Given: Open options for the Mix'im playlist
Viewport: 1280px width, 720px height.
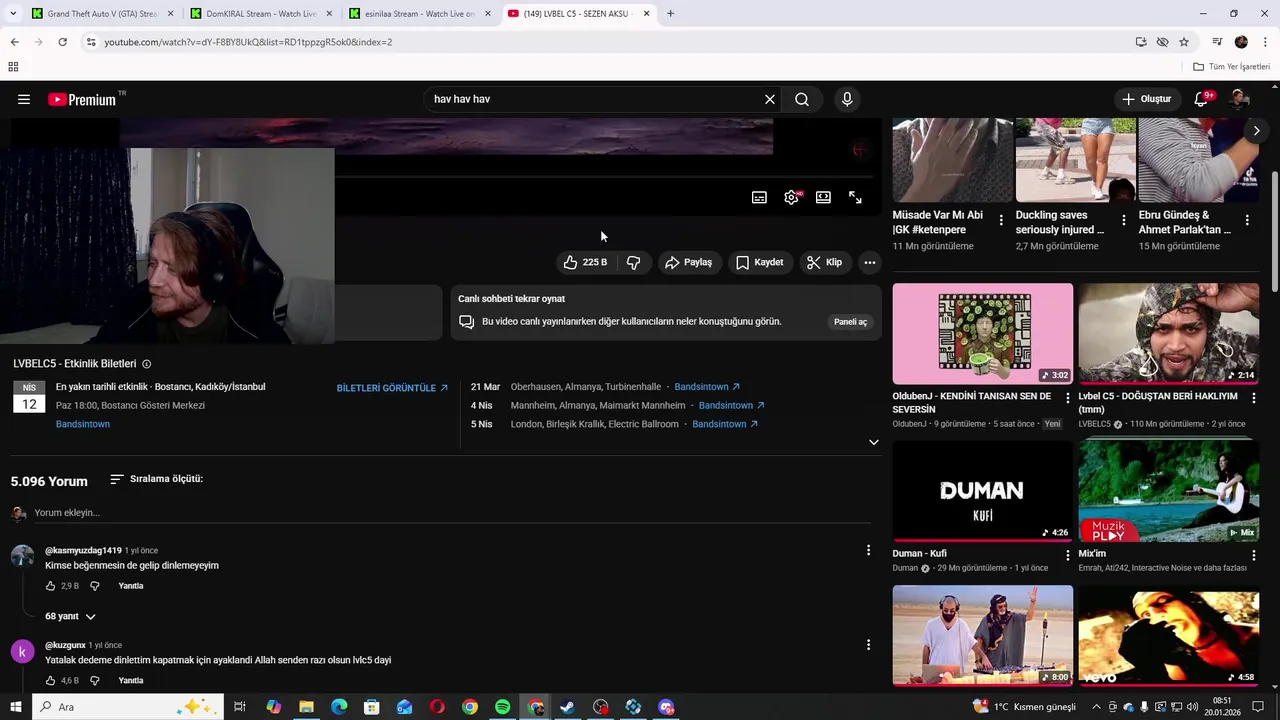Looking at the screenshot, I should (x=1253, y=555).
